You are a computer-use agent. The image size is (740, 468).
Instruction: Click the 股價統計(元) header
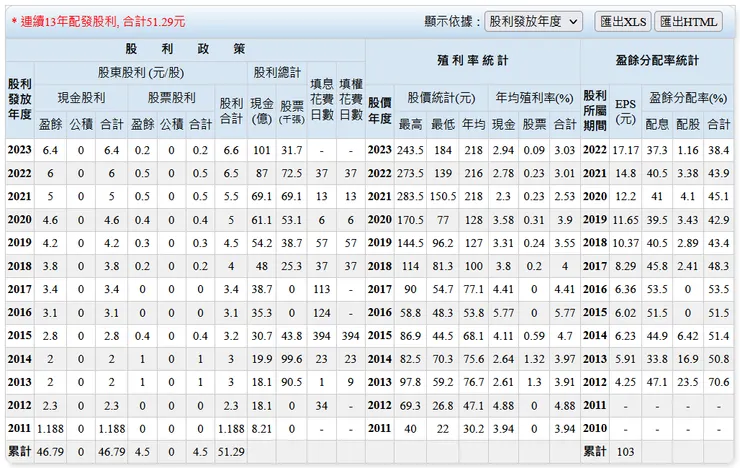pyautogui.click(x=441, y=98)
